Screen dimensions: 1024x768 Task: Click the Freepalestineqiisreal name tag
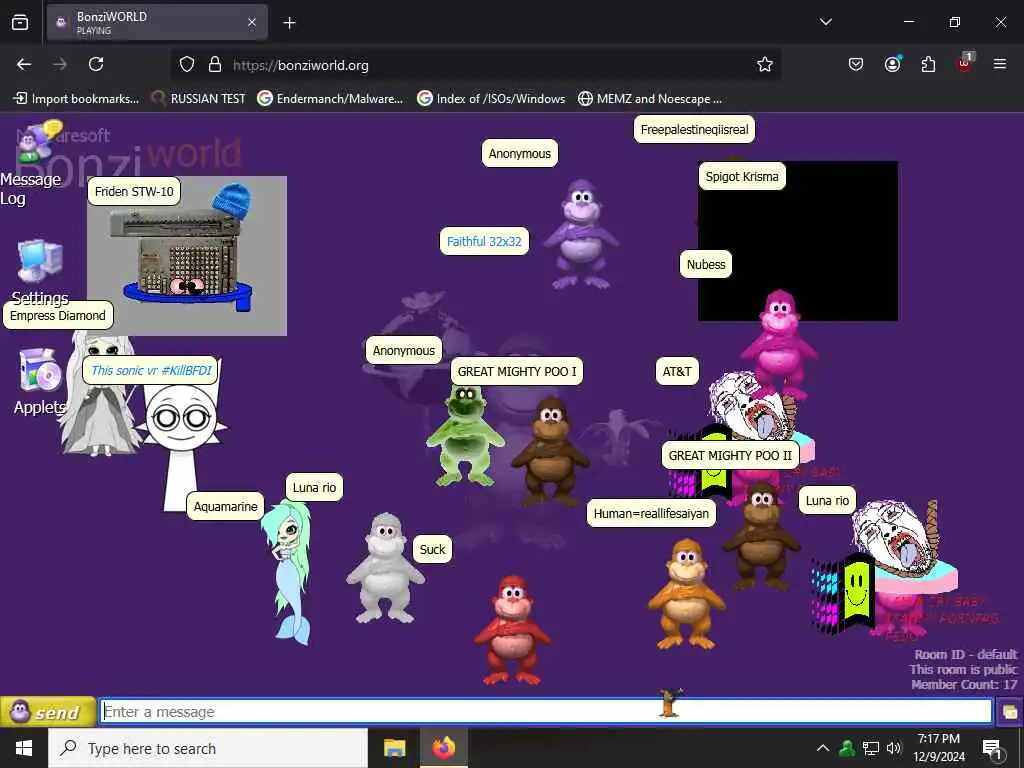pos(694,129)
